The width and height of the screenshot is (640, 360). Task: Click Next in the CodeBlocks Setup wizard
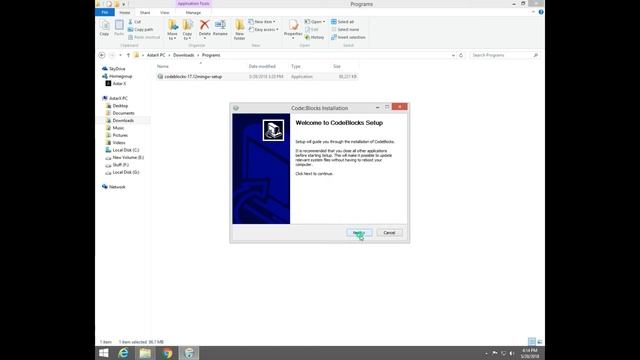click(359, 233)
